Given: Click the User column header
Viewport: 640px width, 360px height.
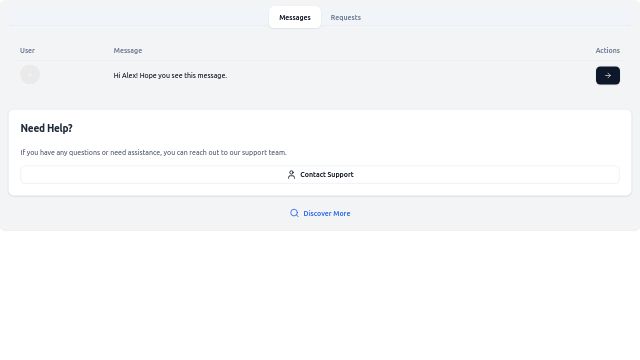Looking at the screenshot, I should coord(27,51).
